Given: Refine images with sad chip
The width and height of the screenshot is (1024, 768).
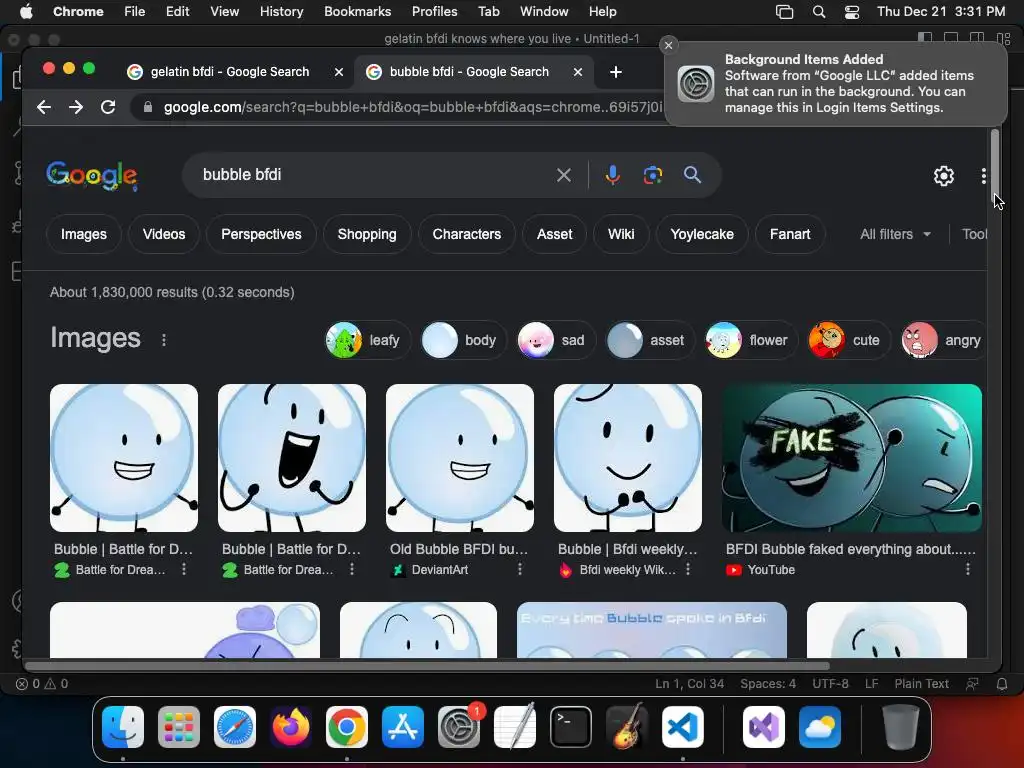Looking at the screenshot, I should 556,340.
